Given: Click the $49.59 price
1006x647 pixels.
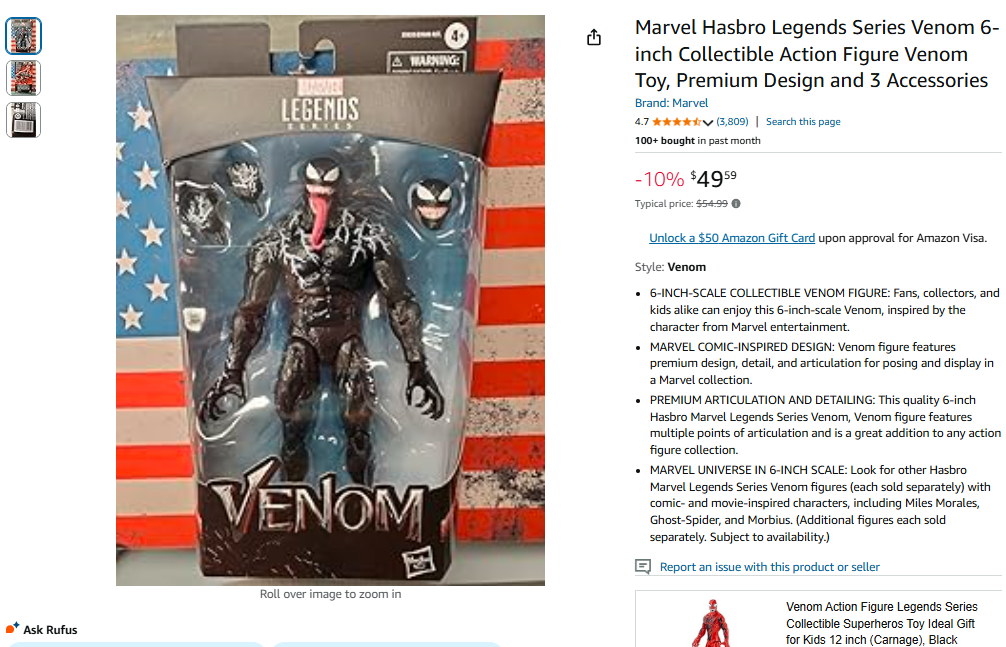Looking at the screenshot, I should pos(713,178).
